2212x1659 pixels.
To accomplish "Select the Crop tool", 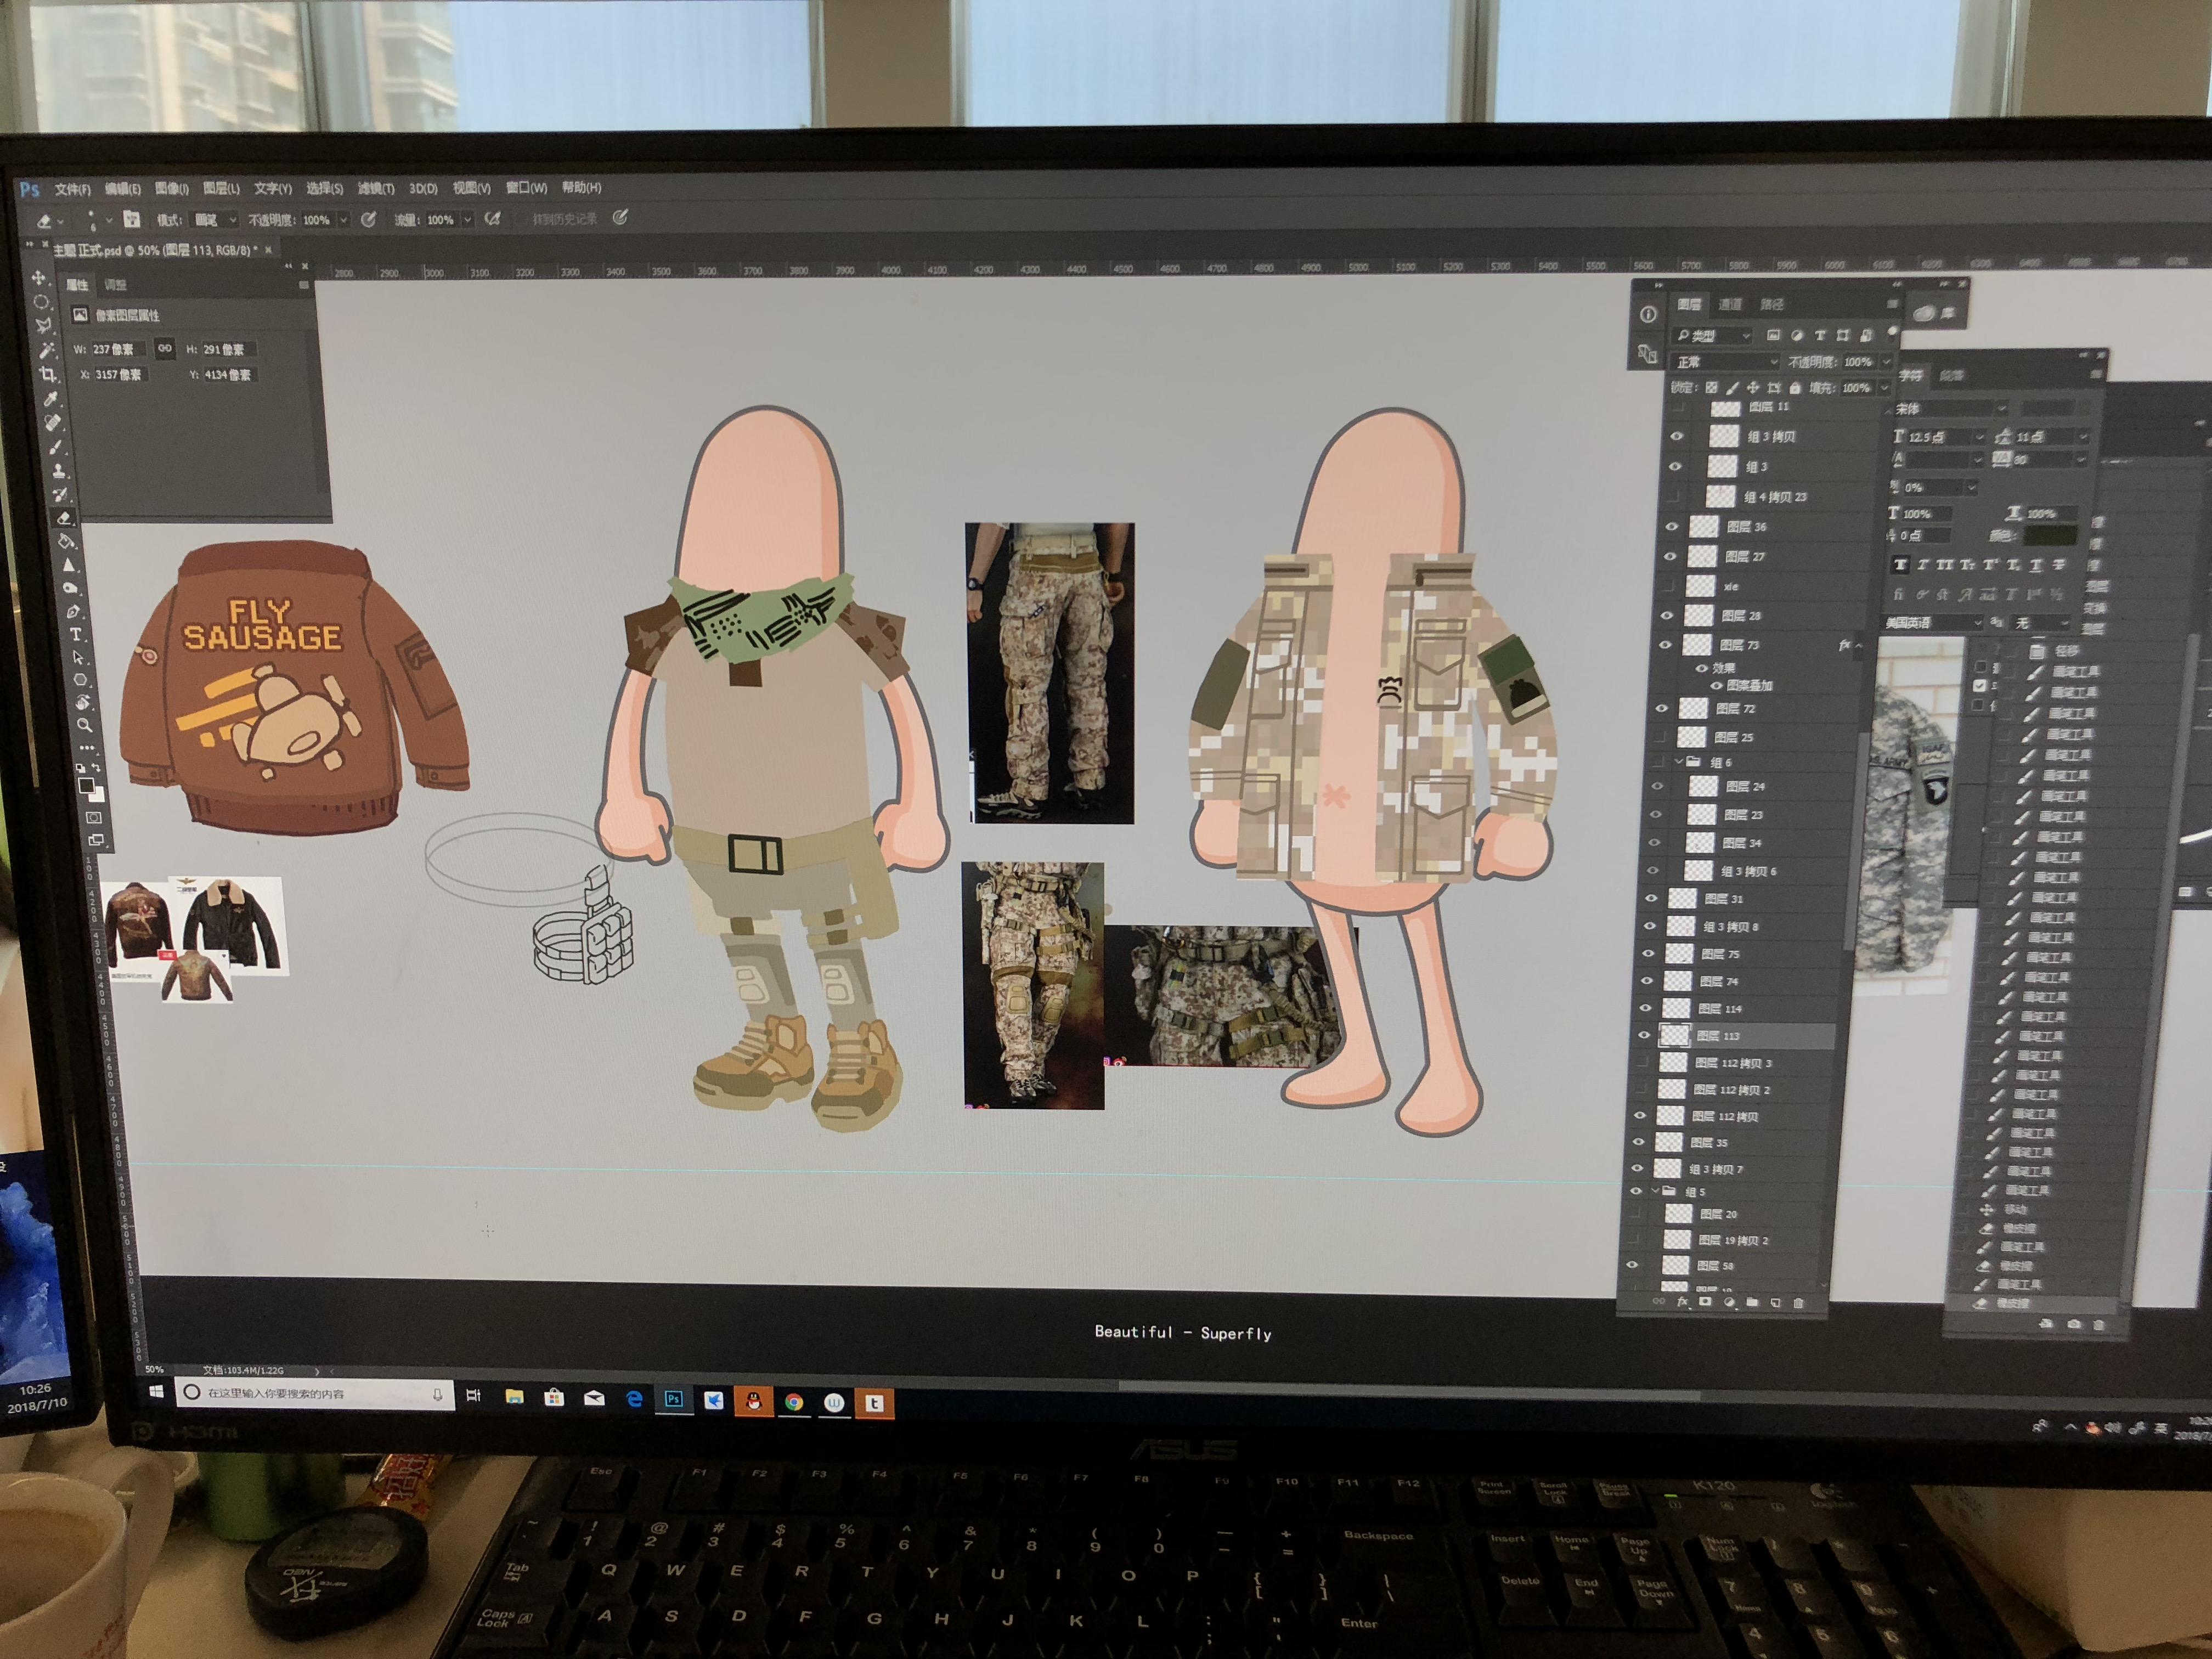I will [48, 374].
